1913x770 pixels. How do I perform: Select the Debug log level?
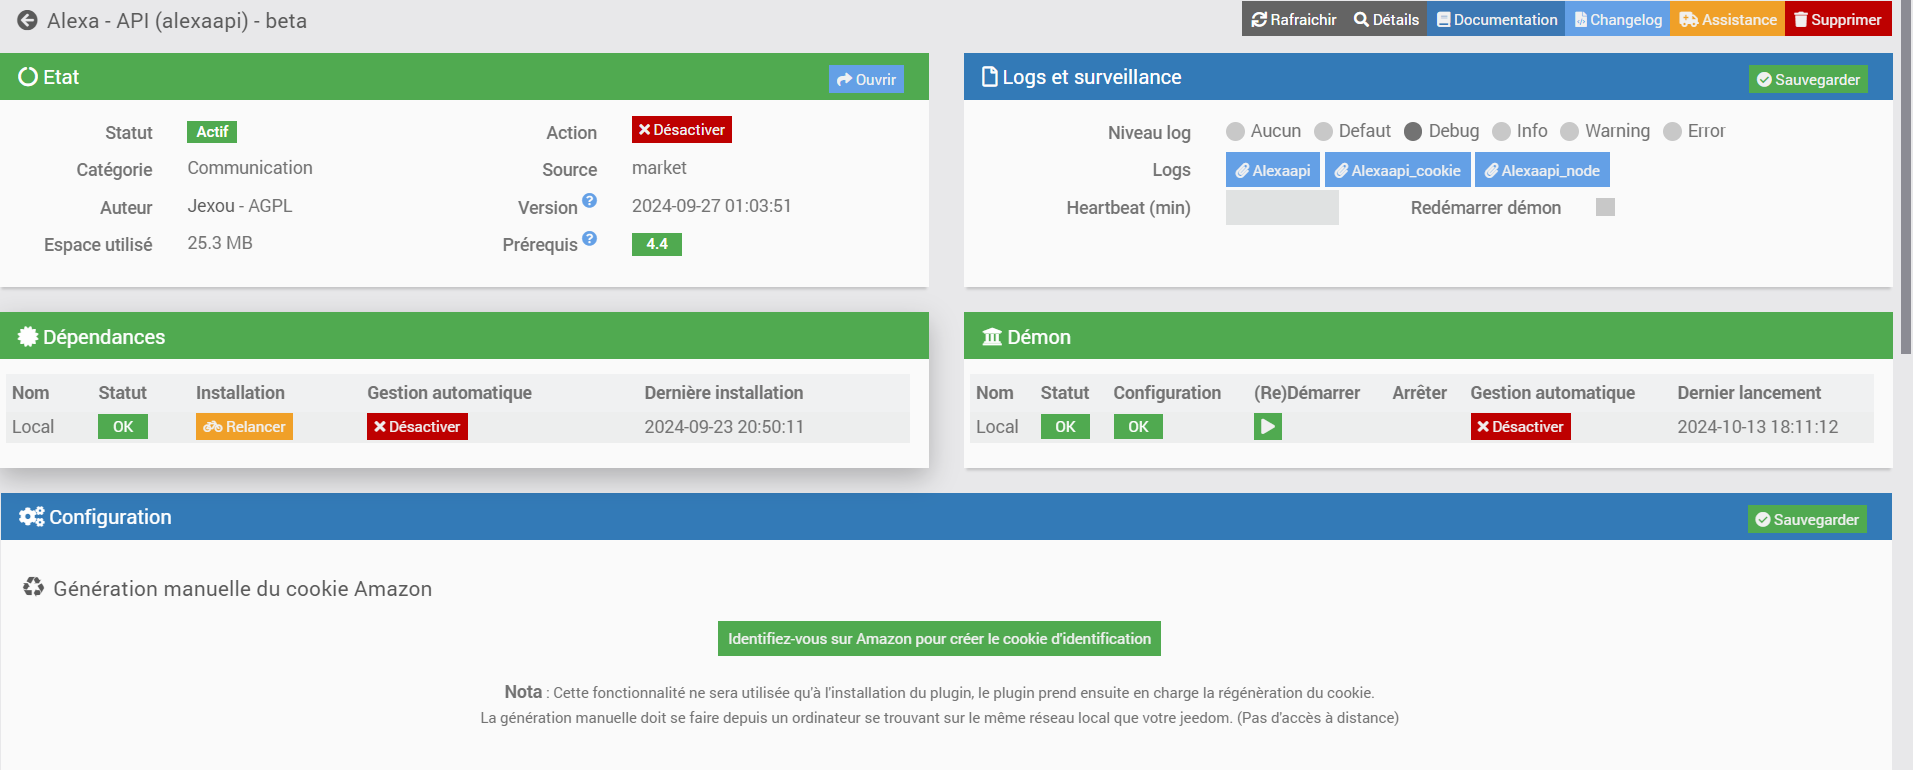point(1413,132)
